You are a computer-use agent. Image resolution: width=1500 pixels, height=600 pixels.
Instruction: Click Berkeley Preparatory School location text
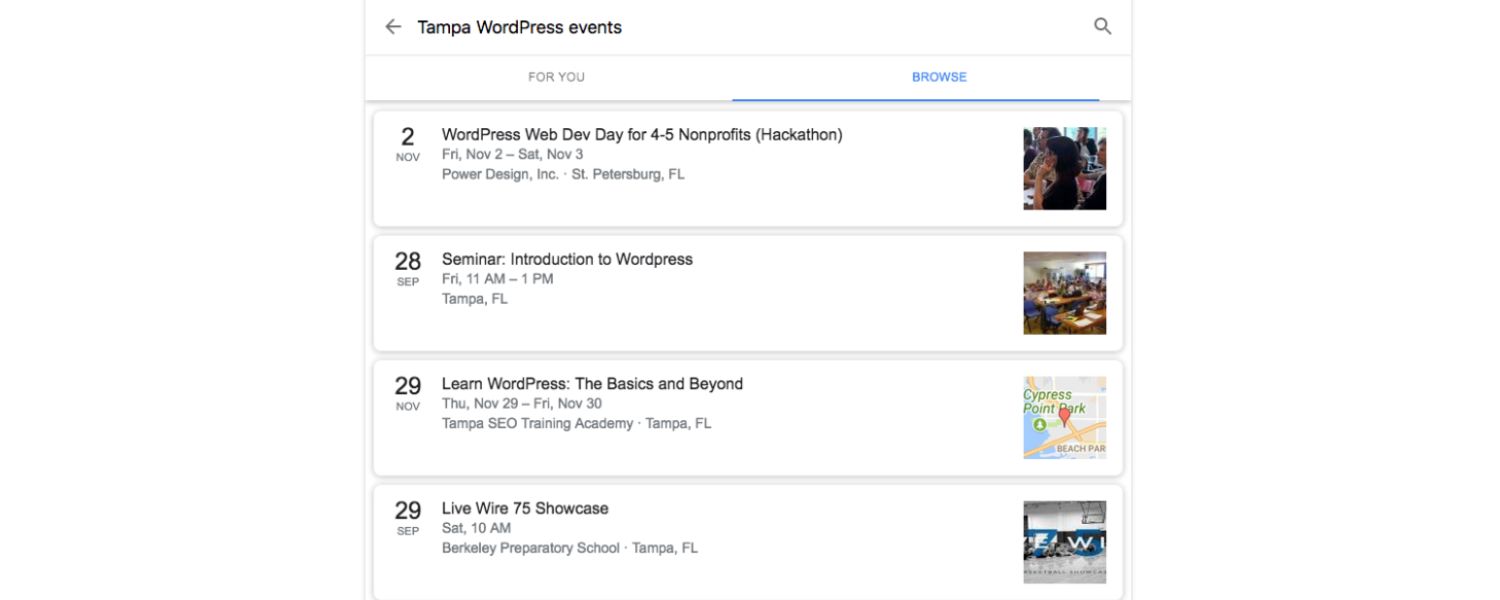[x=569, y=548]
